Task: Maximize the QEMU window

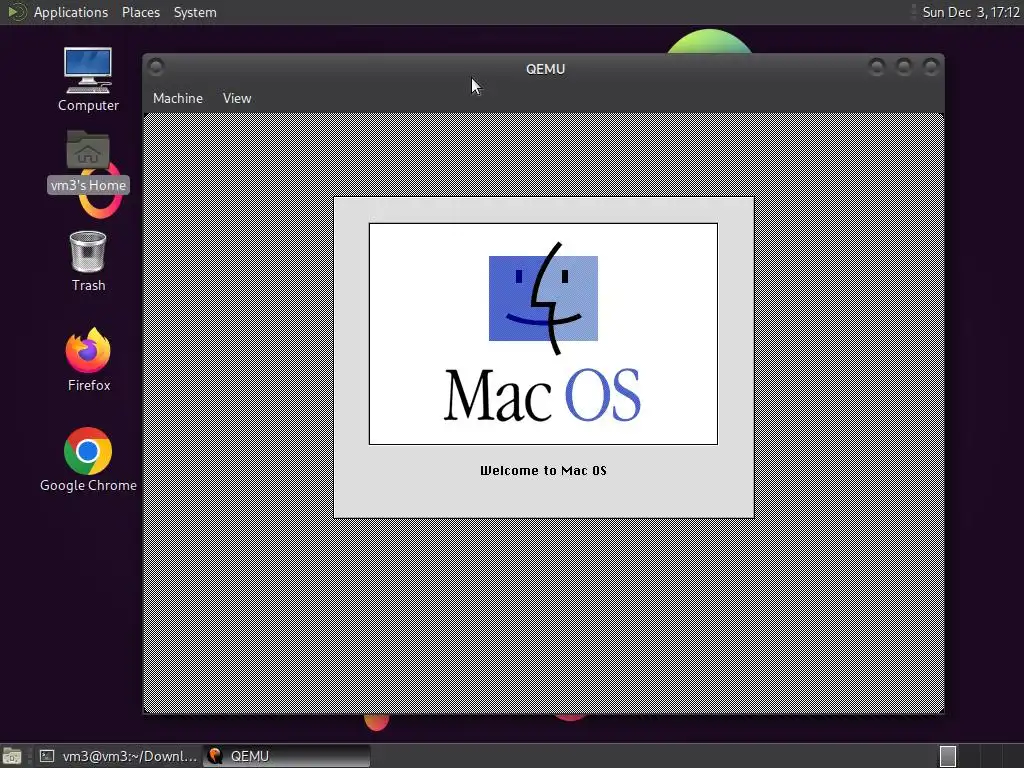Action: tap(904, 67)
